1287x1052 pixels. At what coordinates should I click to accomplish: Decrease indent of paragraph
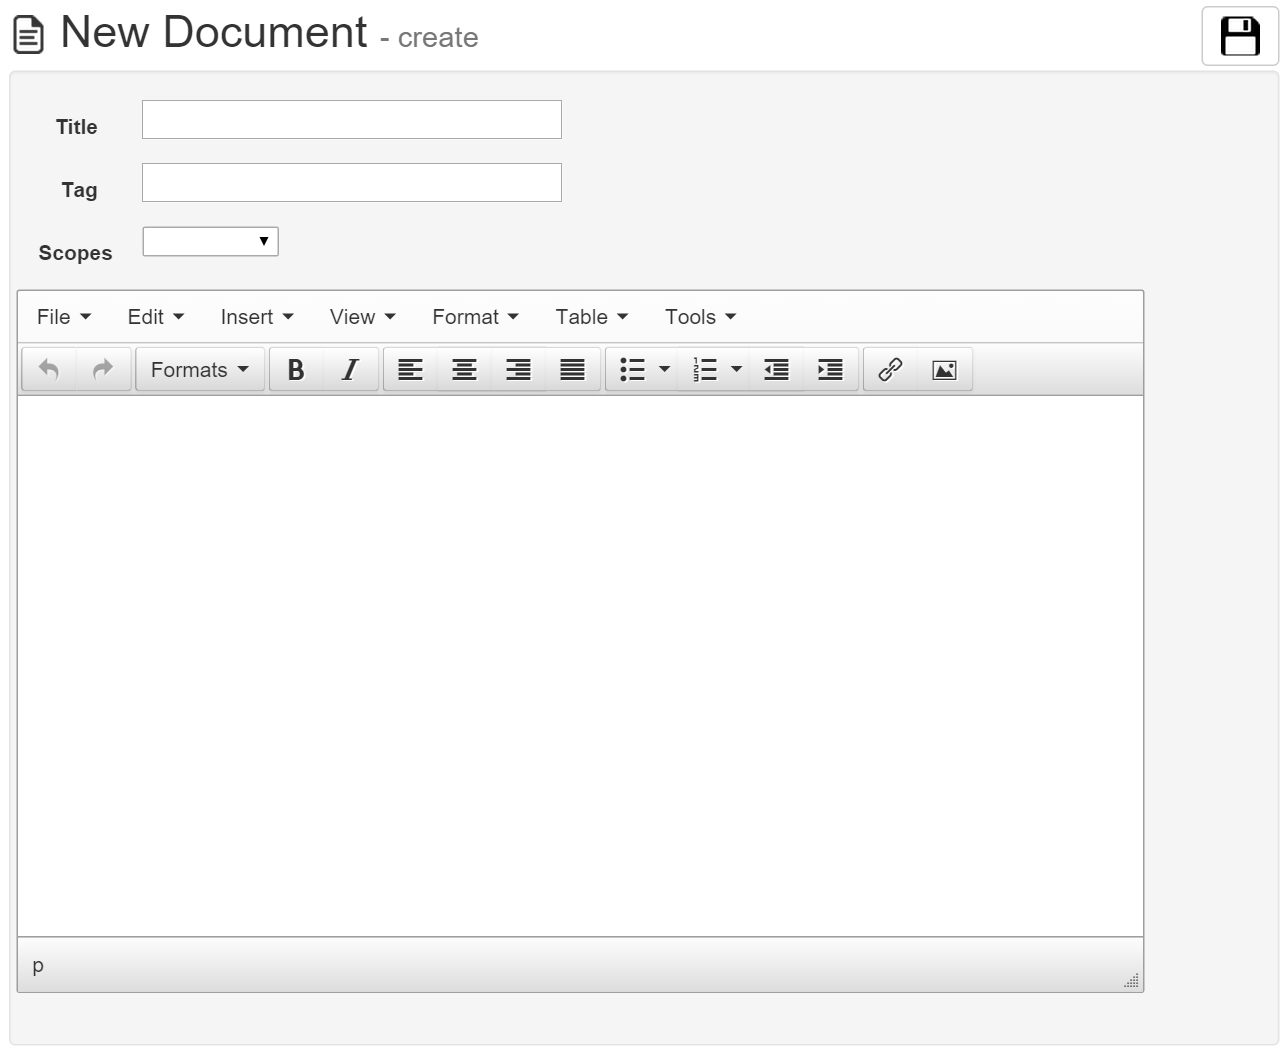[776, 370]
